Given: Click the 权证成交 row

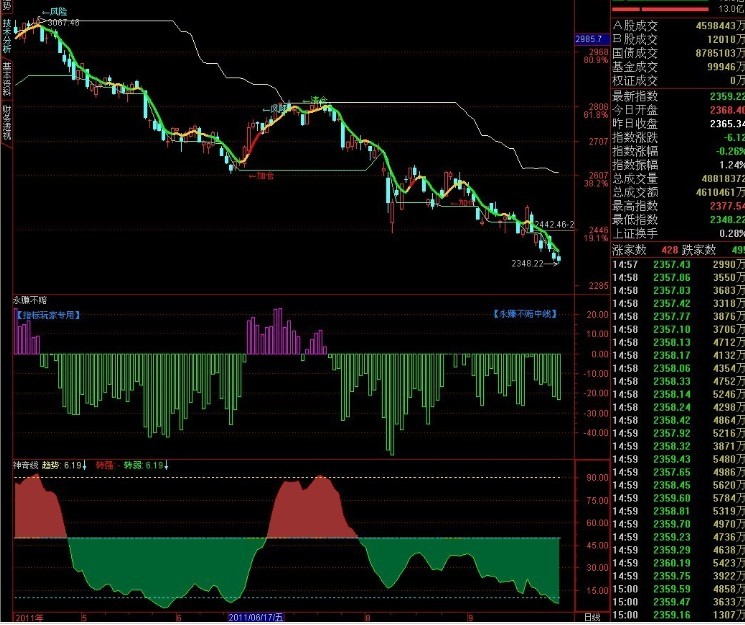Looking at the screenshot, I should coord(678,81).
